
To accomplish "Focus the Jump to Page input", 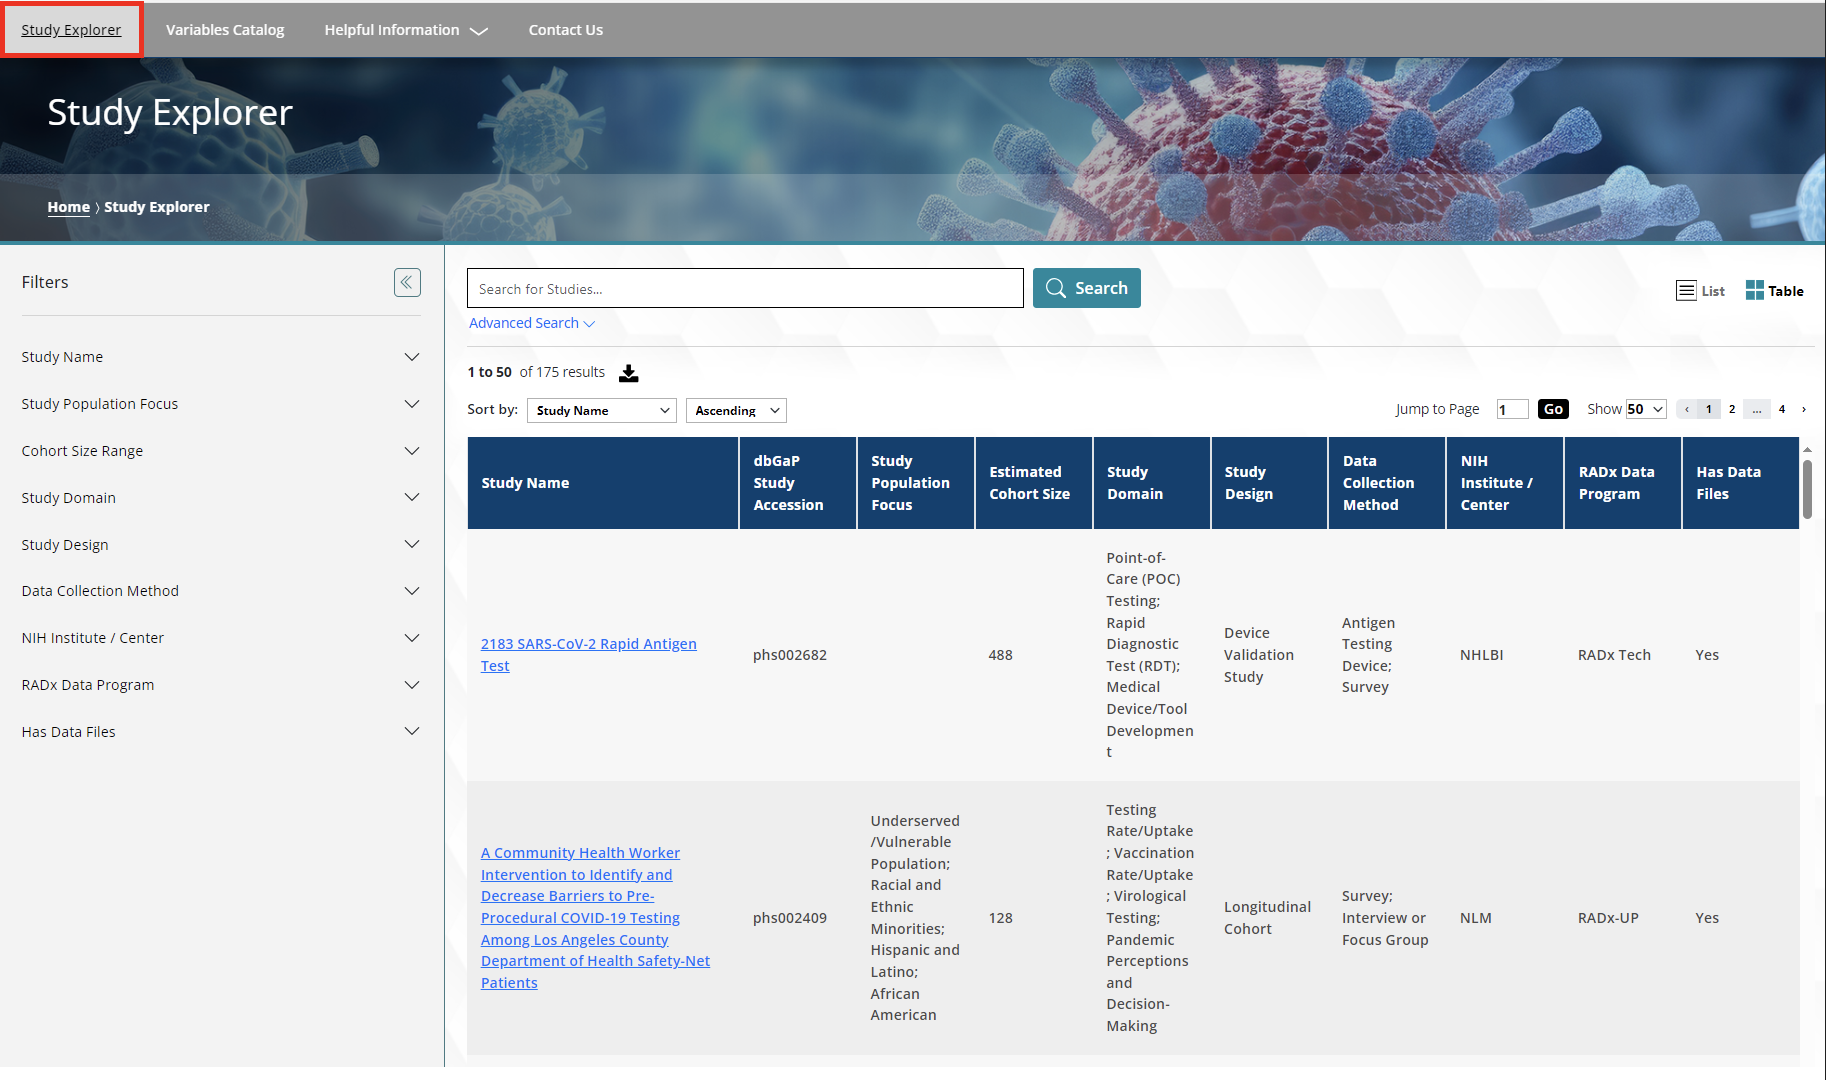I will [1512, 409].
